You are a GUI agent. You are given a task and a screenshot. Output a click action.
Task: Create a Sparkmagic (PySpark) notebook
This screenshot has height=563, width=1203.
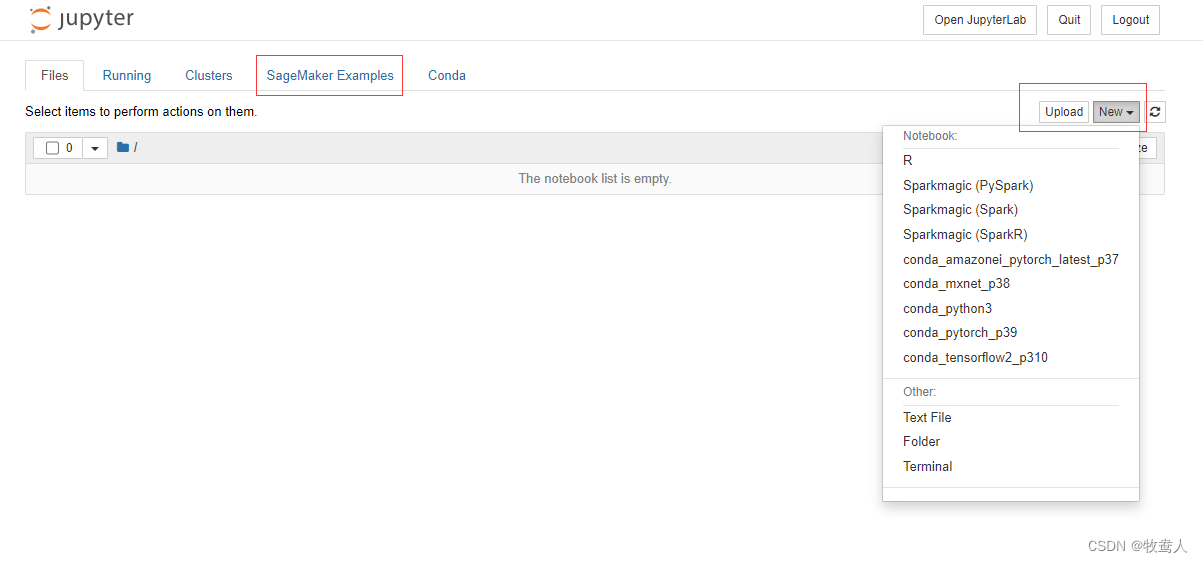pyautogui.click(x=1011, y=185)
